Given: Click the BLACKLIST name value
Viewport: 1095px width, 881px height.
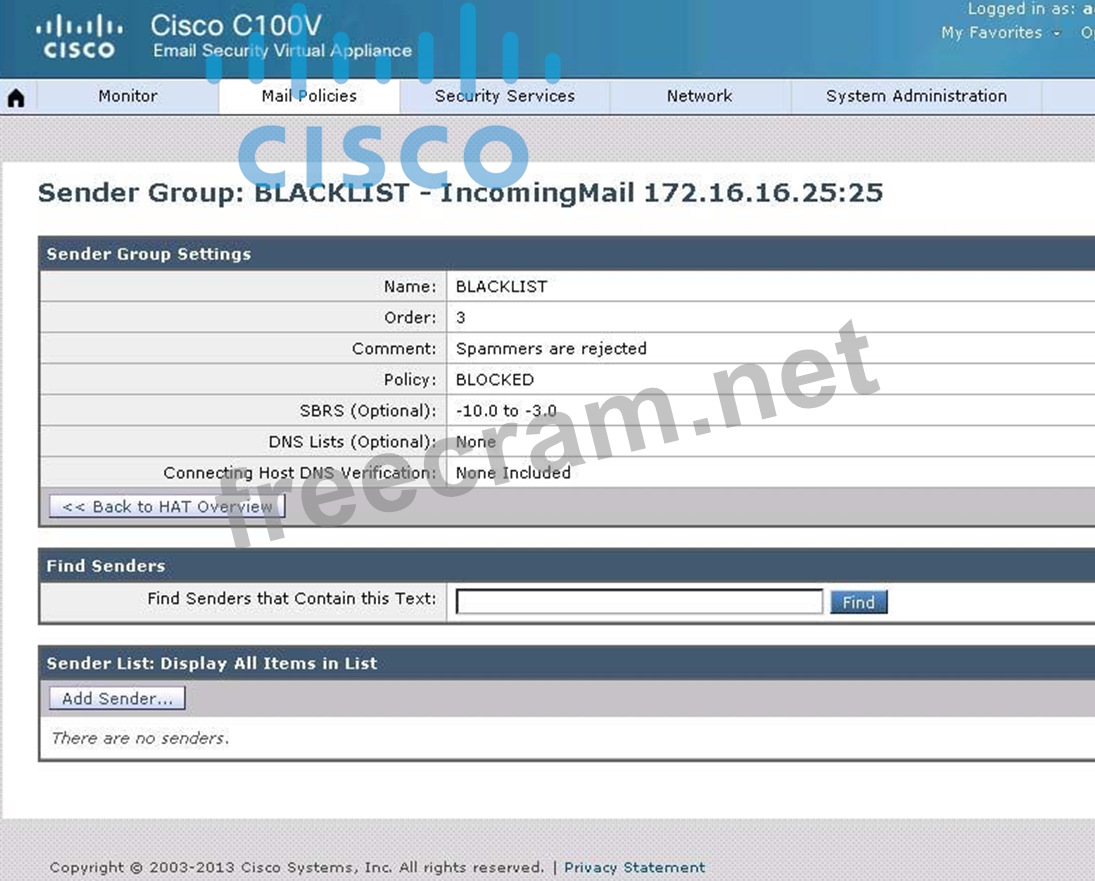Looking at the screenshot, I should point(501,286).
